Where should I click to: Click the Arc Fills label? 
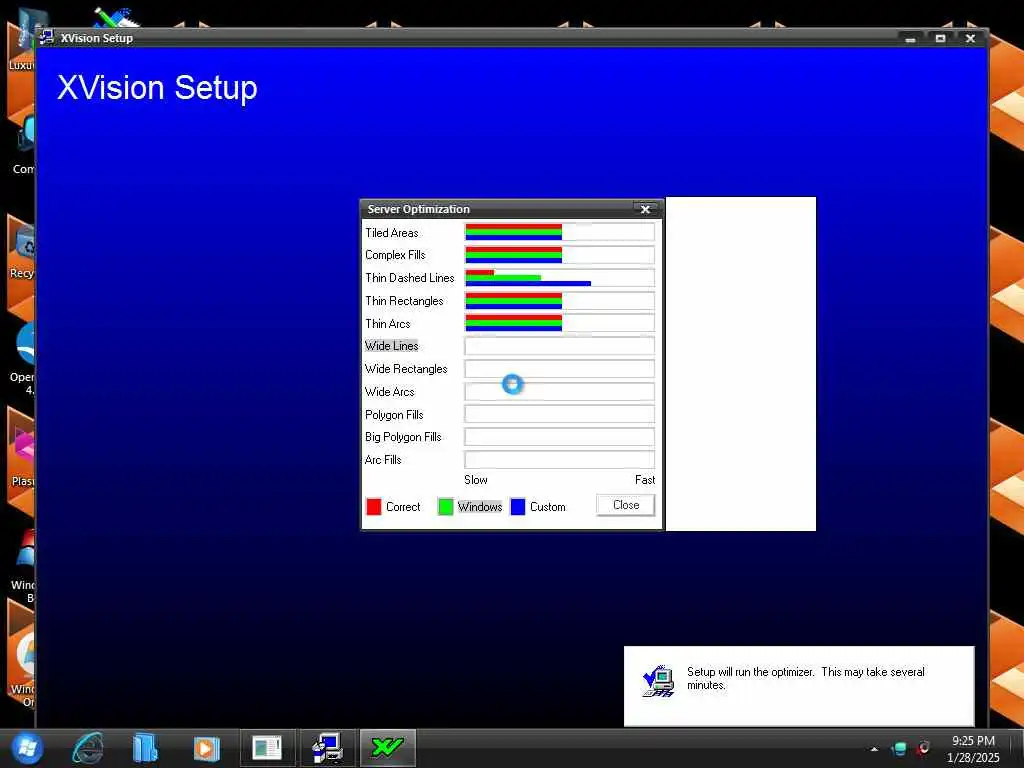coord(383,460)
